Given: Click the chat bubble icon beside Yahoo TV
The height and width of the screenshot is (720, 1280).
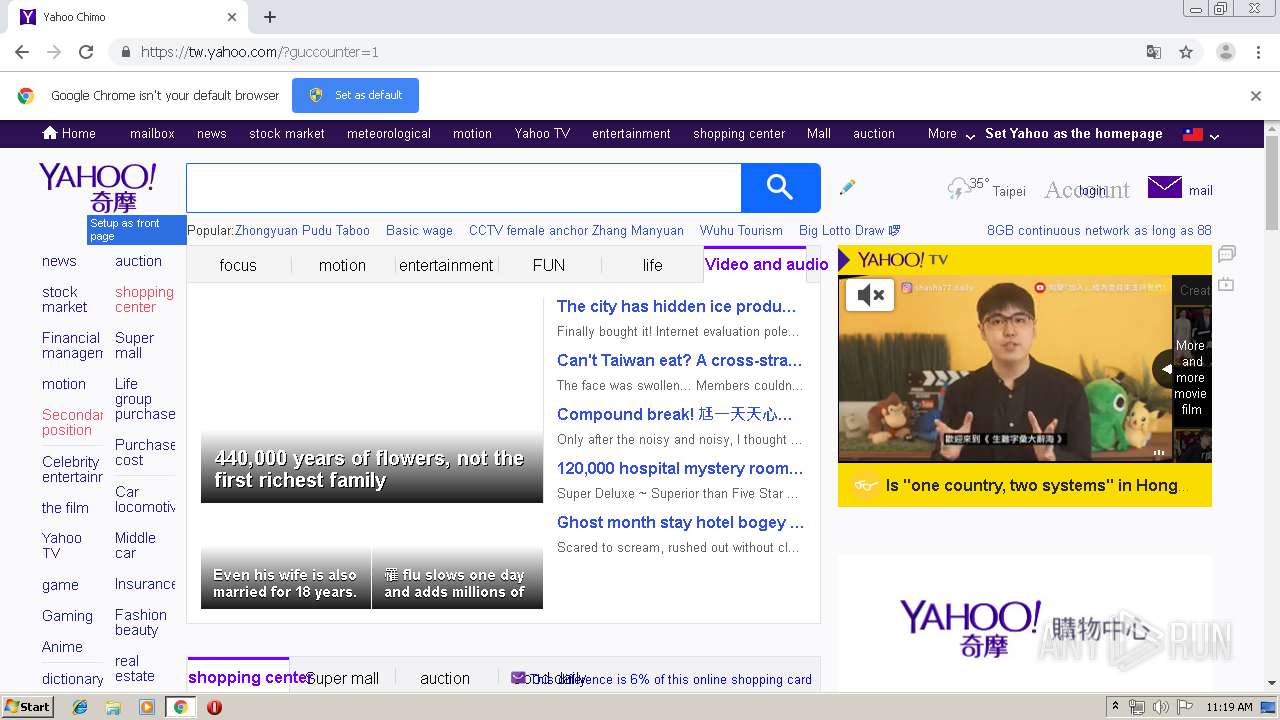Looking at the screenshot, I should click(x=1227, y=254).
